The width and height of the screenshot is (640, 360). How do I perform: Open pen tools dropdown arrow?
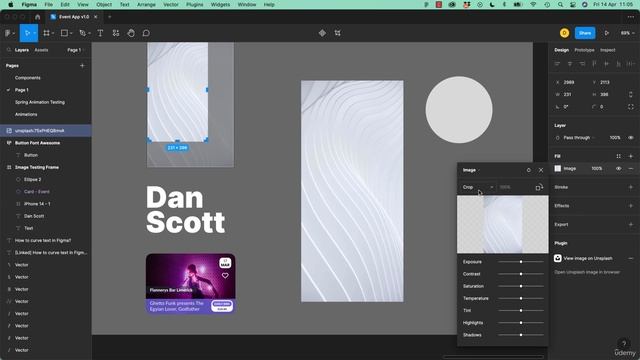pyautogui.click(x=89, y=33)
